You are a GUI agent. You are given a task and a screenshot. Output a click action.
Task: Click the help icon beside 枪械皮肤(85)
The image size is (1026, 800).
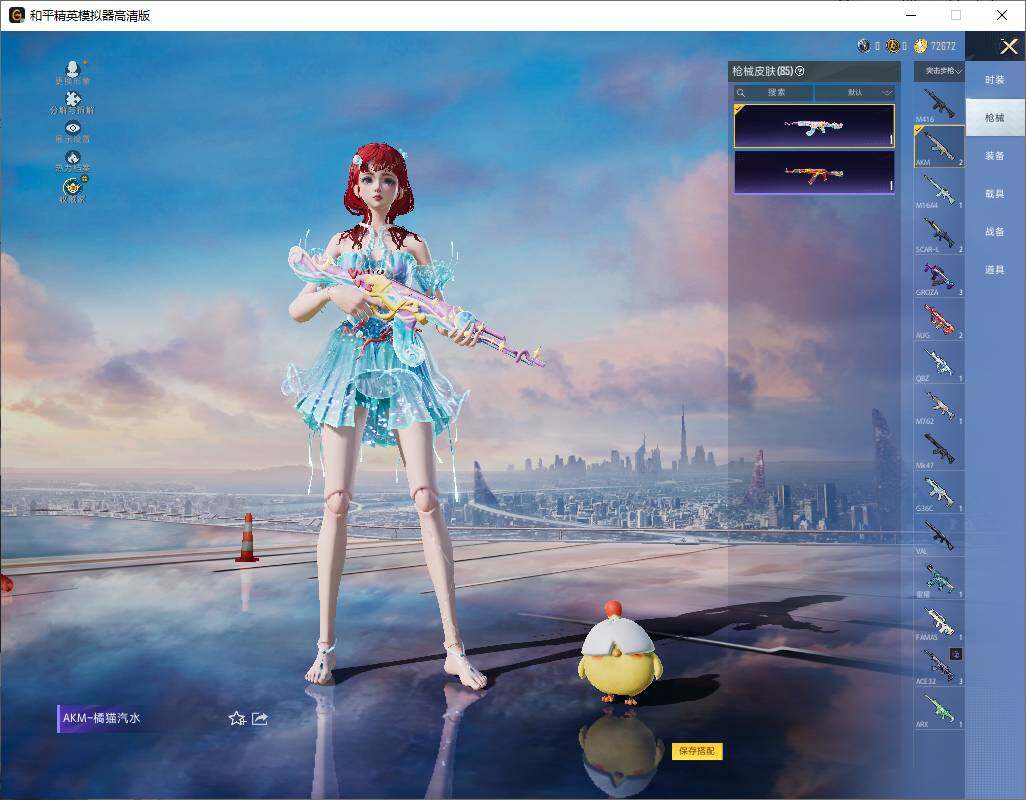coord(800,71)
